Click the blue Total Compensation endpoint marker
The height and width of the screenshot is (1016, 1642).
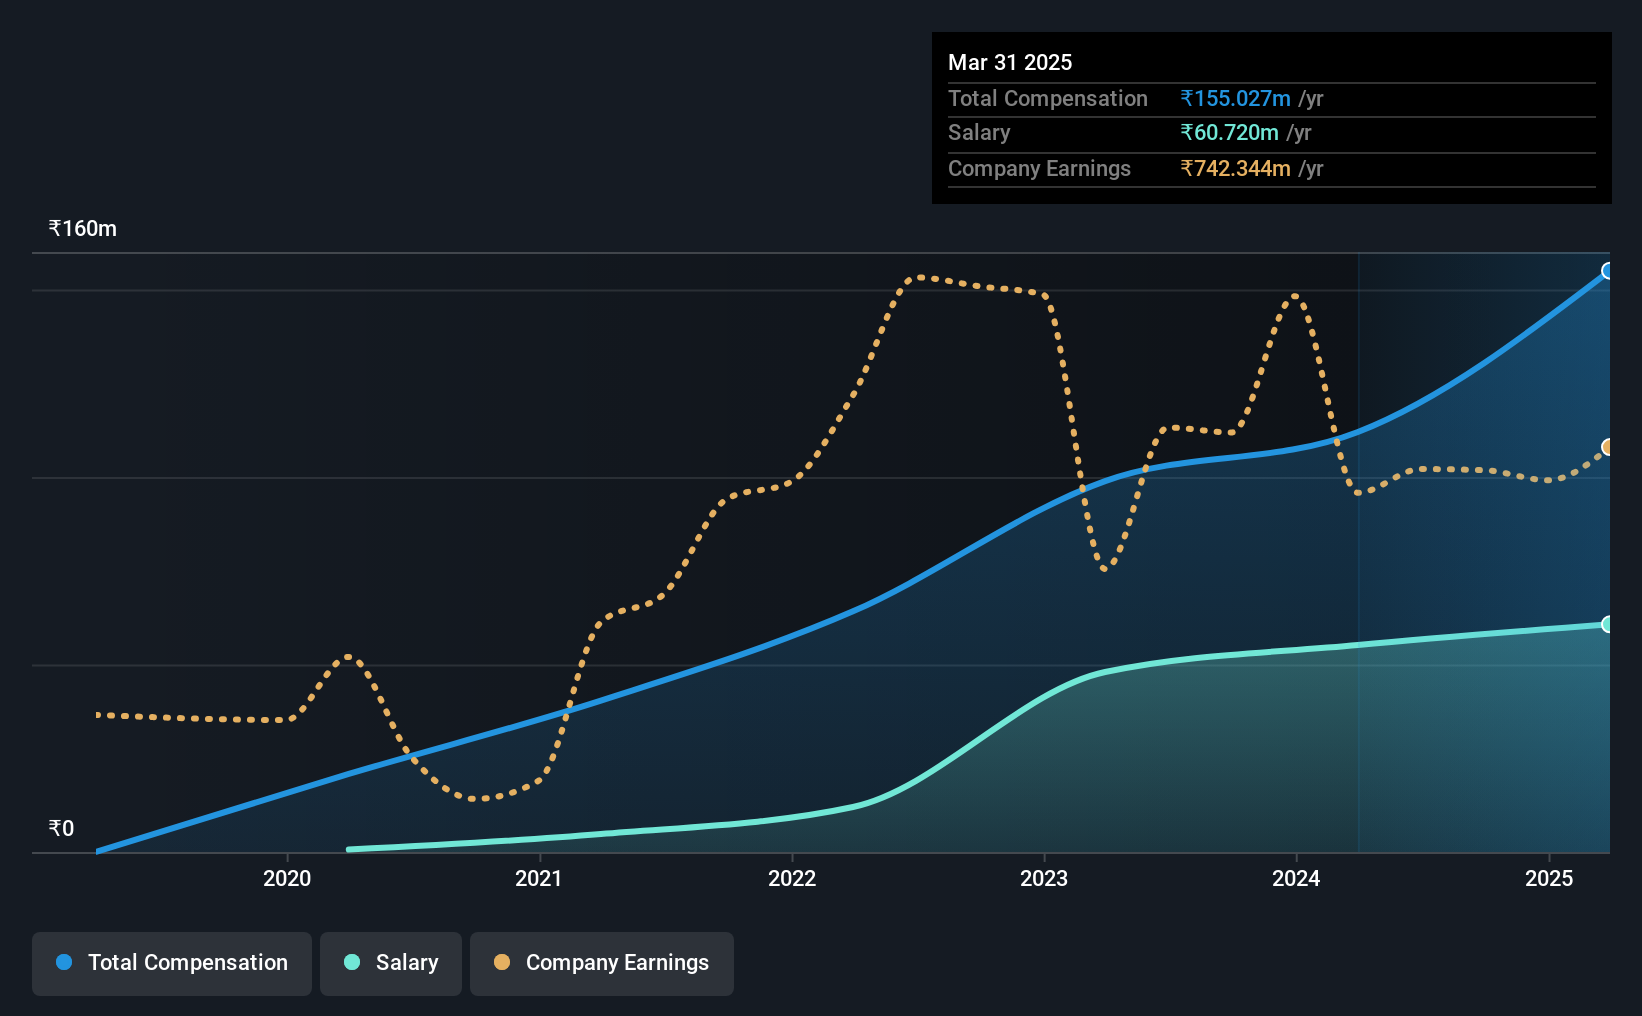coord(1608,271)
